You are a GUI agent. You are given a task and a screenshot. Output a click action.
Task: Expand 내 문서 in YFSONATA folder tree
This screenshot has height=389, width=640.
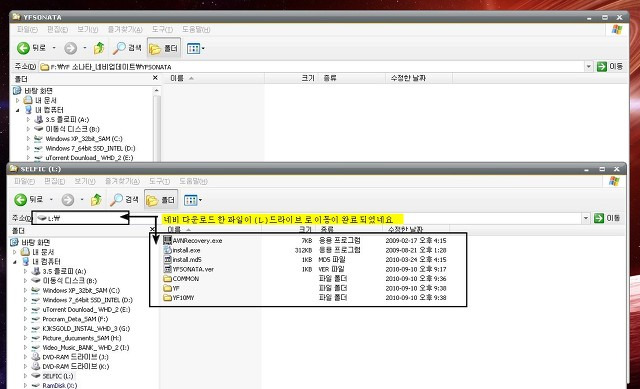pyautogui.click(x=18, y=100)
